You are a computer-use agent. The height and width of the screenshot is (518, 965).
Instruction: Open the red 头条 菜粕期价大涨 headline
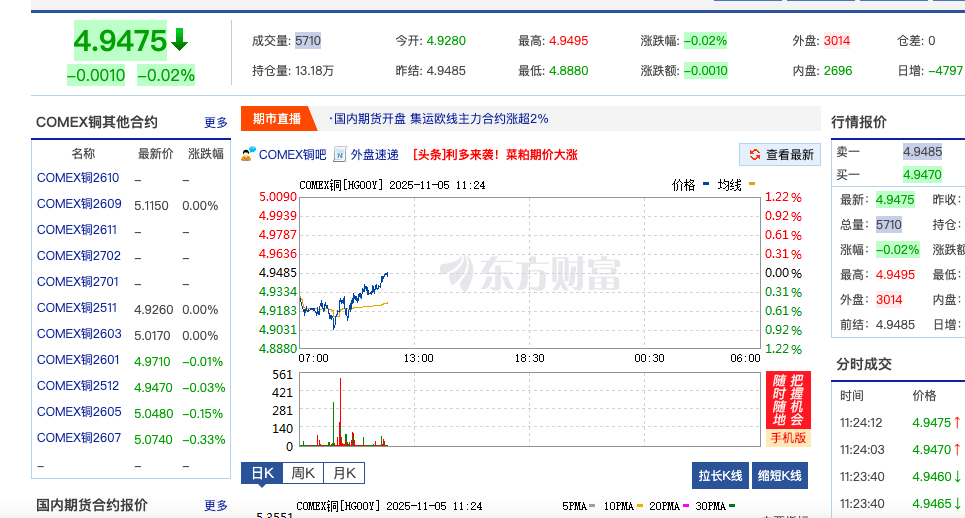pyautogui.click(x=495, y=154)
